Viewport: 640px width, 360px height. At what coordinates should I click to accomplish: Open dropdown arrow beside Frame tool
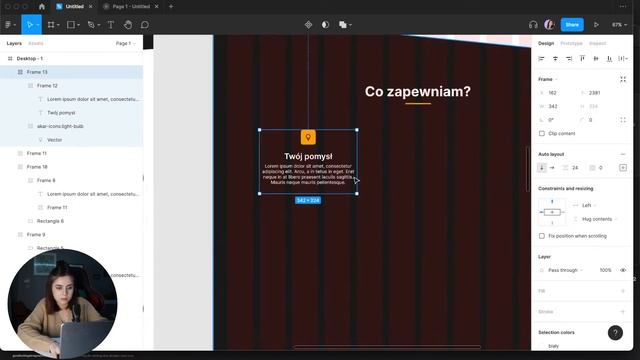tap(58, 25)
